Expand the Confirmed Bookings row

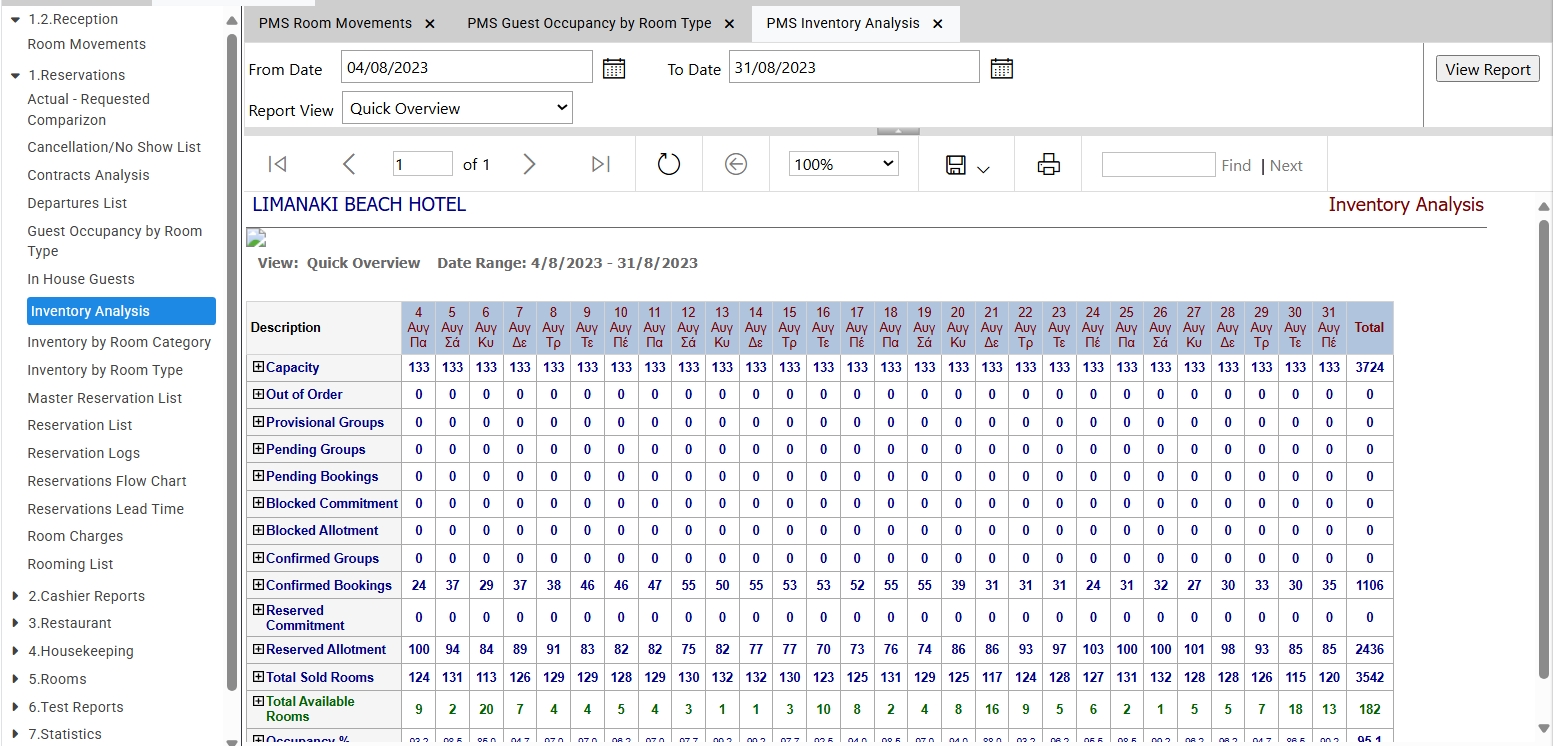pyautogui.click(x=258, y=585)
